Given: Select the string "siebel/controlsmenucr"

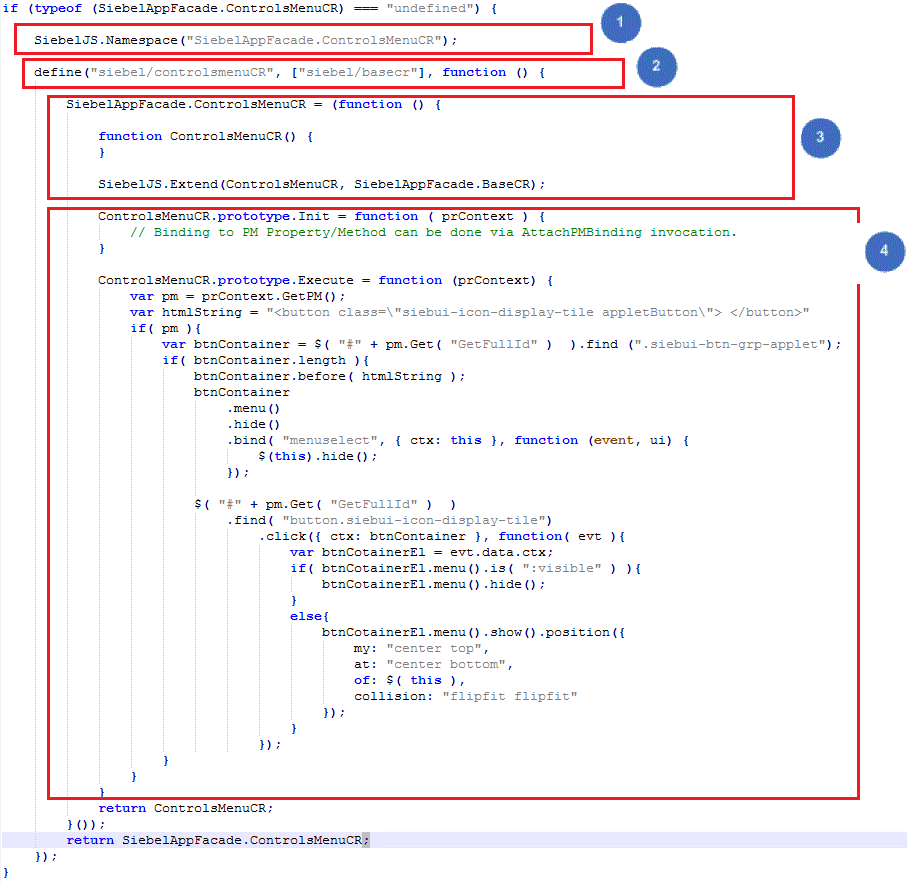Looking at the screenshot, I should 179,72.
